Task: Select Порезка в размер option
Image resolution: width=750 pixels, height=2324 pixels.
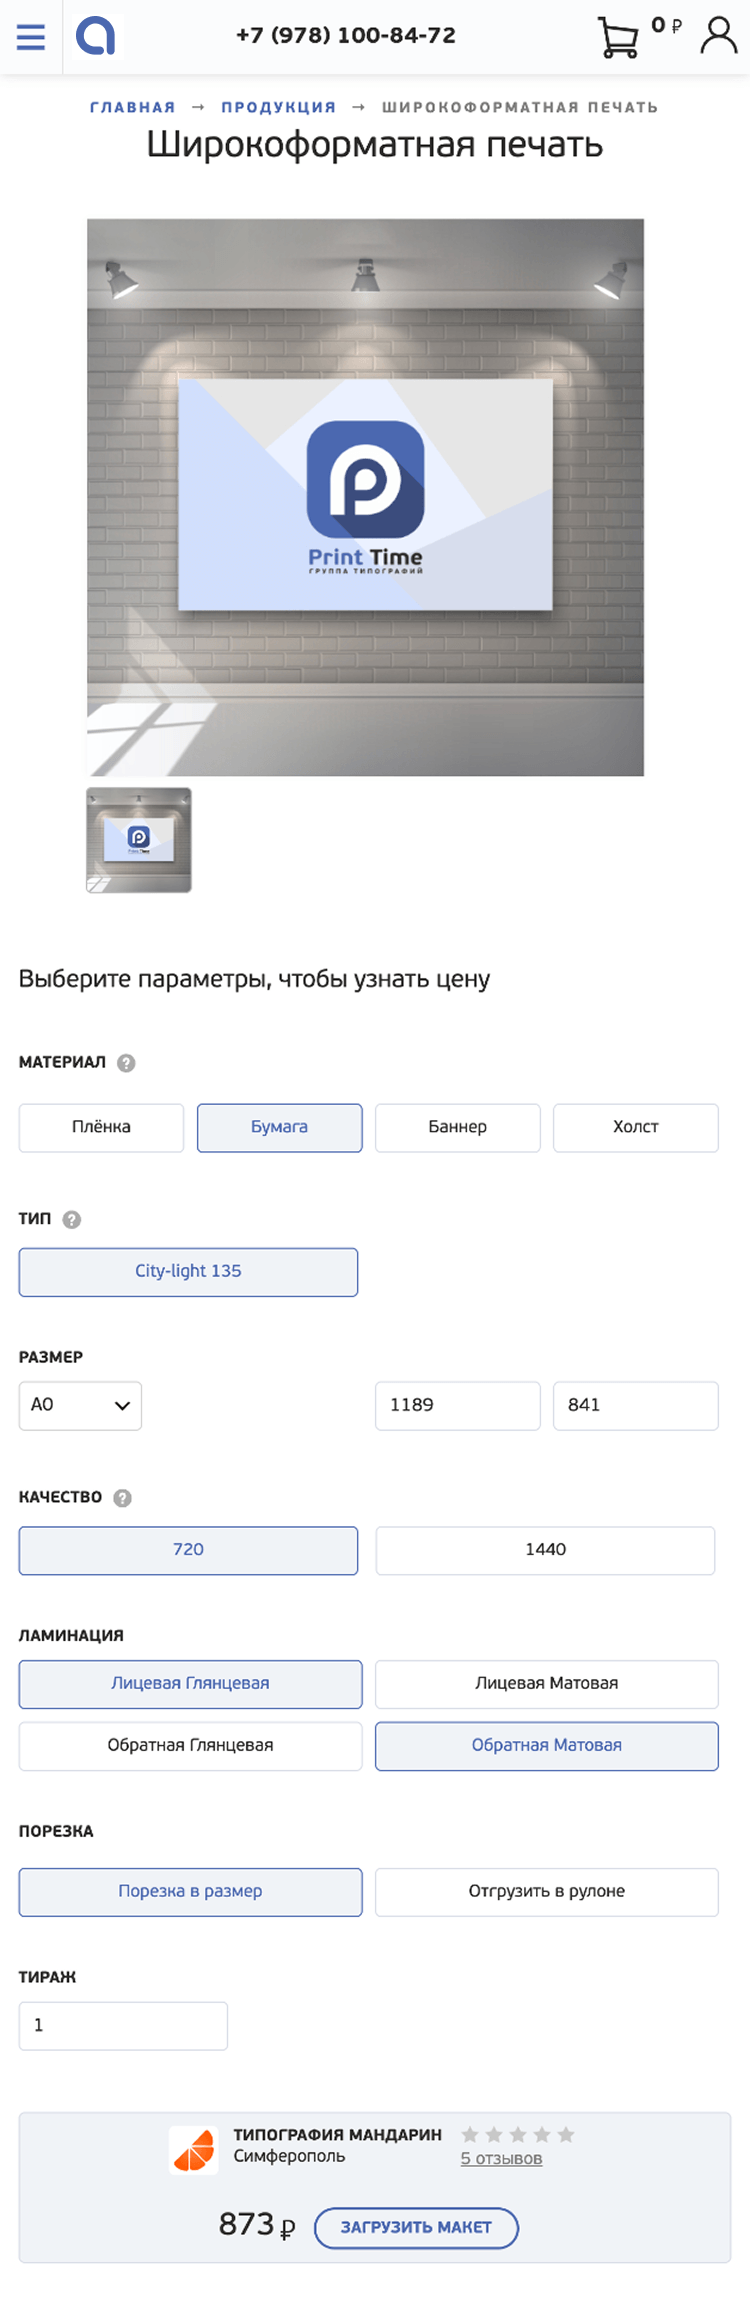Action: pos(190,1892)
